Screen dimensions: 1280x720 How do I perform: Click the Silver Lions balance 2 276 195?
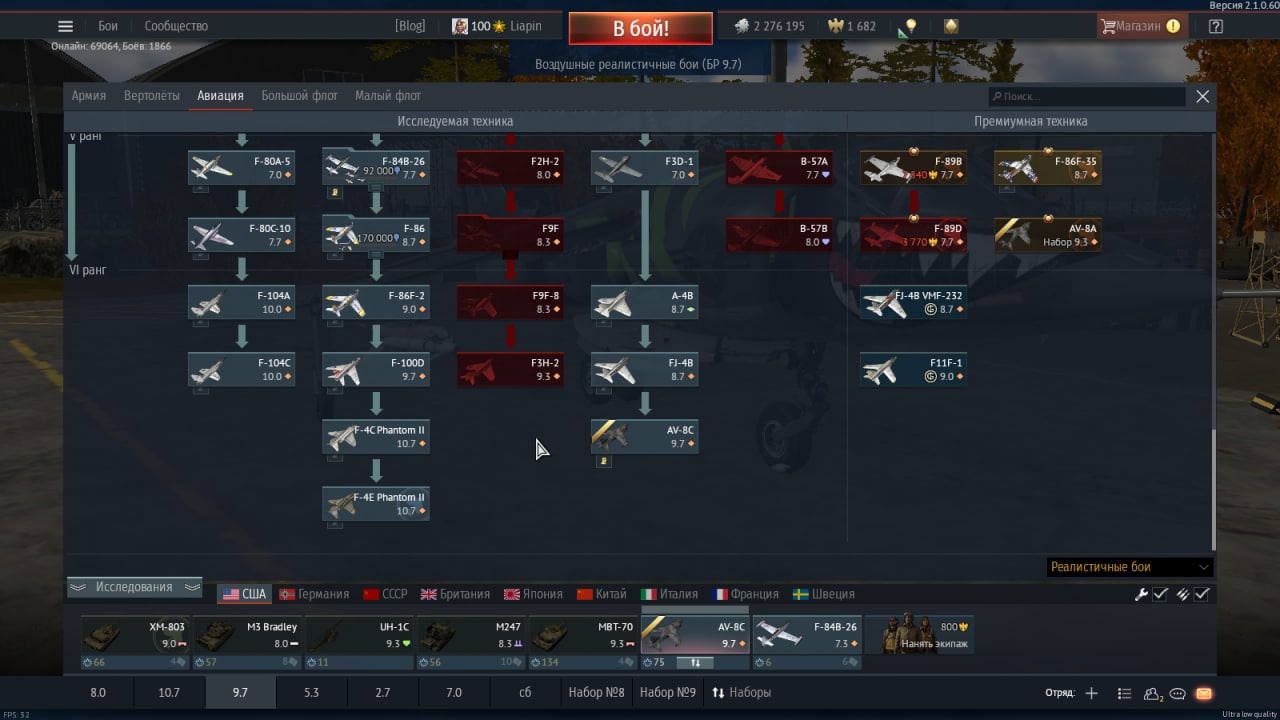point(769,26)
